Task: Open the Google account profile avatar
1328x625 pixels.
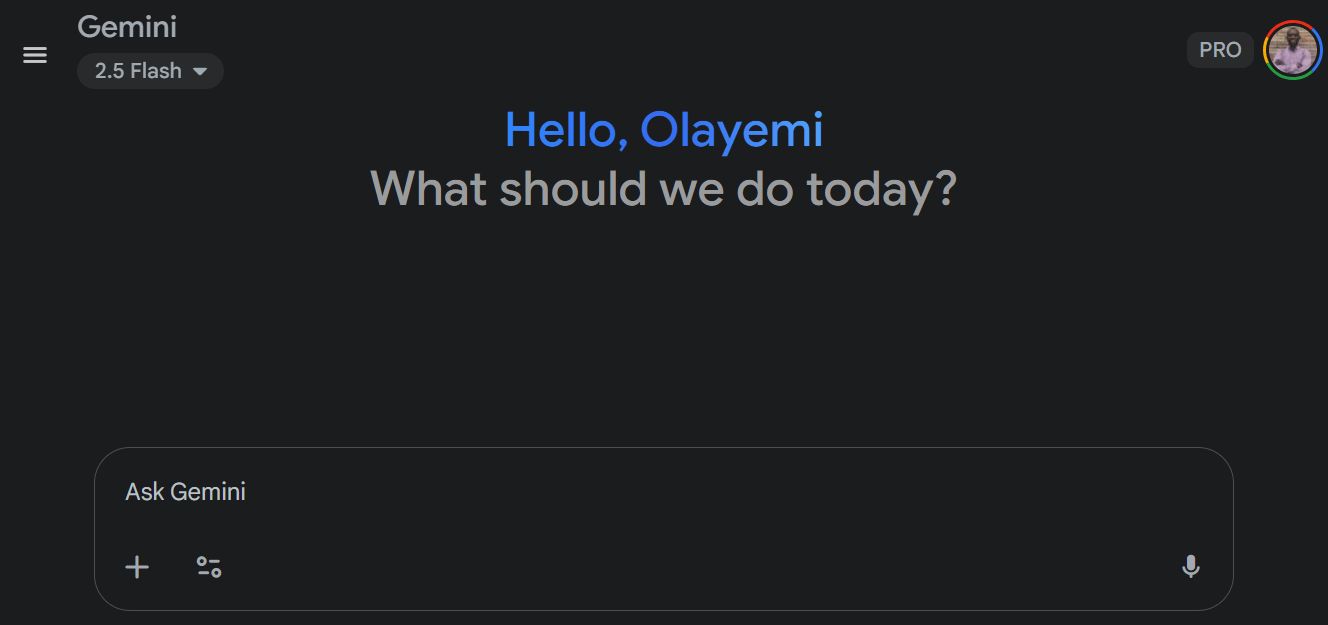Action: click(1292, 50)
